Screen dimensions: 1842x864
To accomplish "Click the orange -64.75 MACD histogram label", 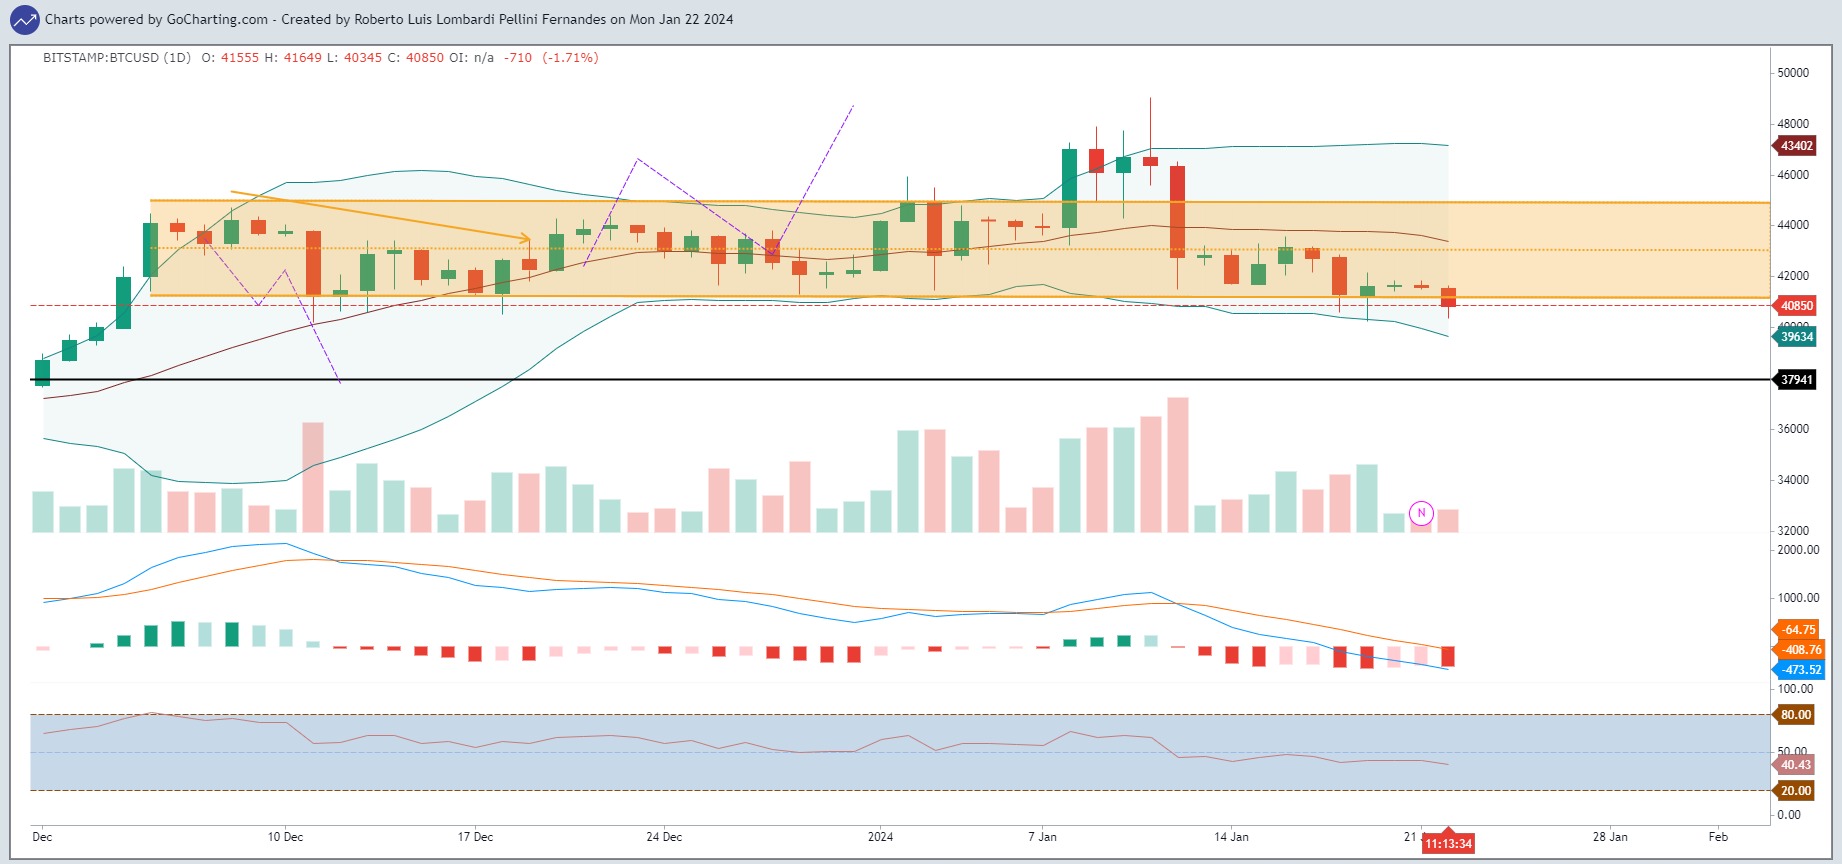I will point(1799,630).
